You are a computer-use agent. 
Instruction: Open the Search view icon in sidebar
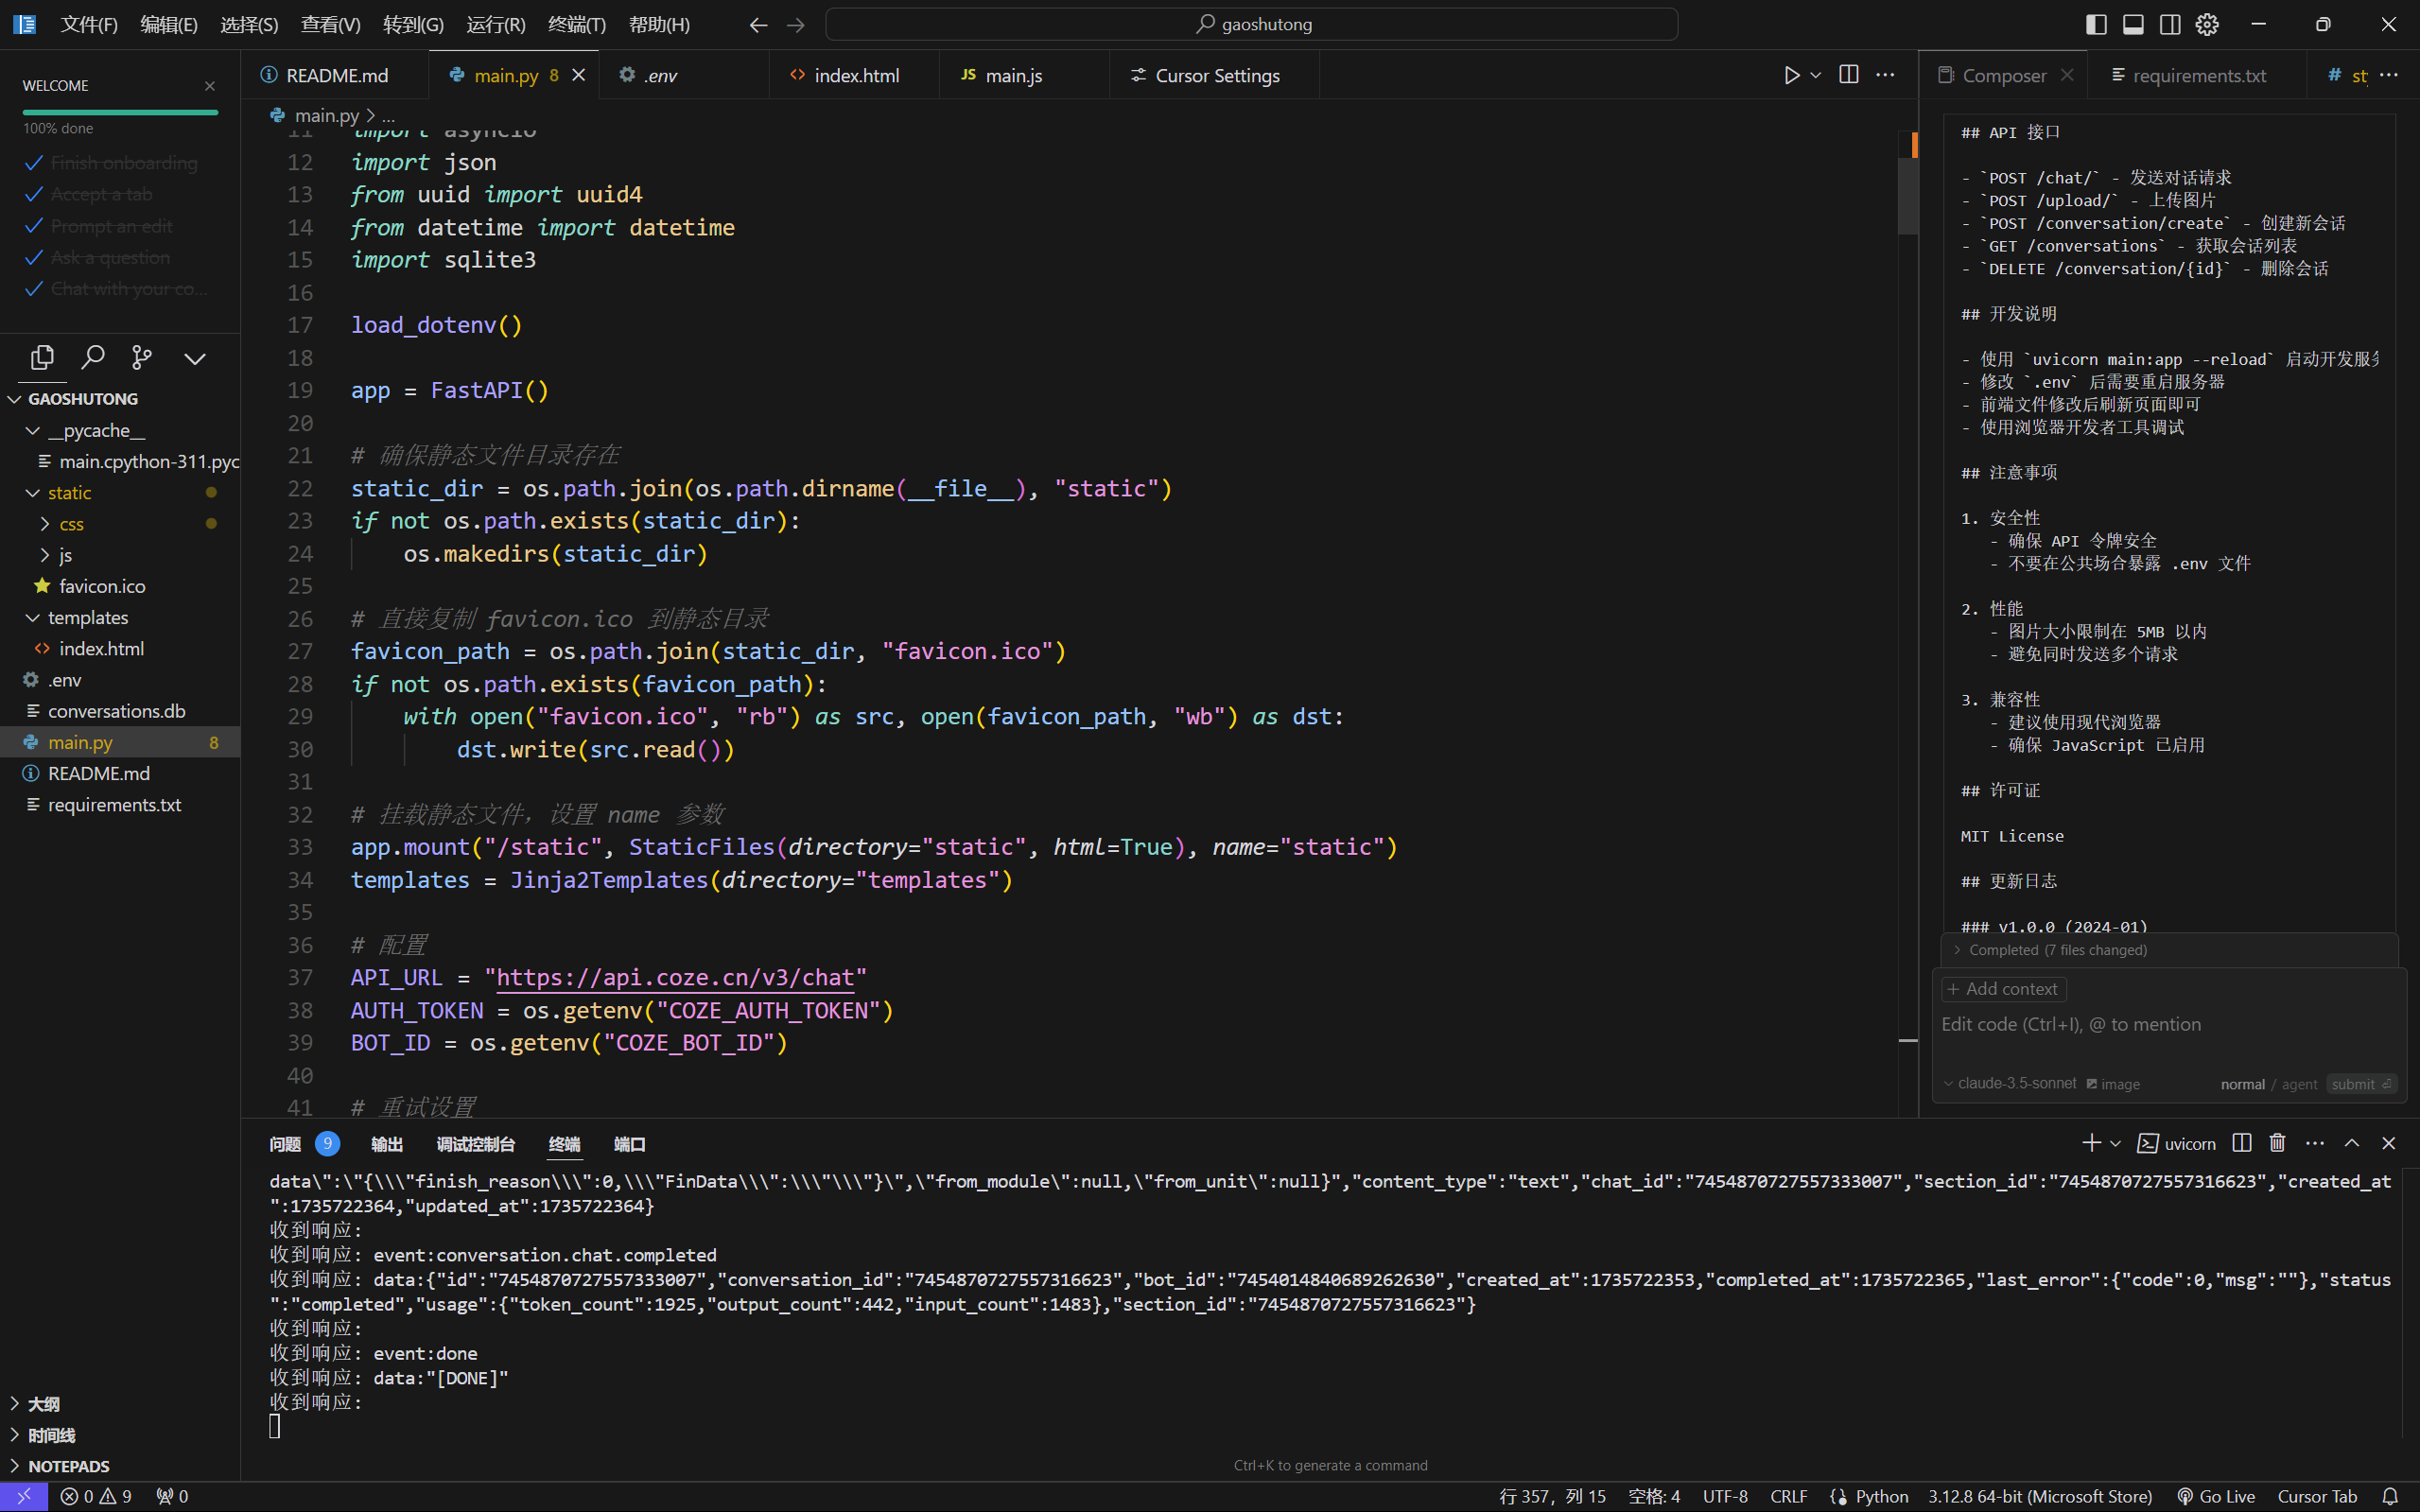tap(93, 357)
